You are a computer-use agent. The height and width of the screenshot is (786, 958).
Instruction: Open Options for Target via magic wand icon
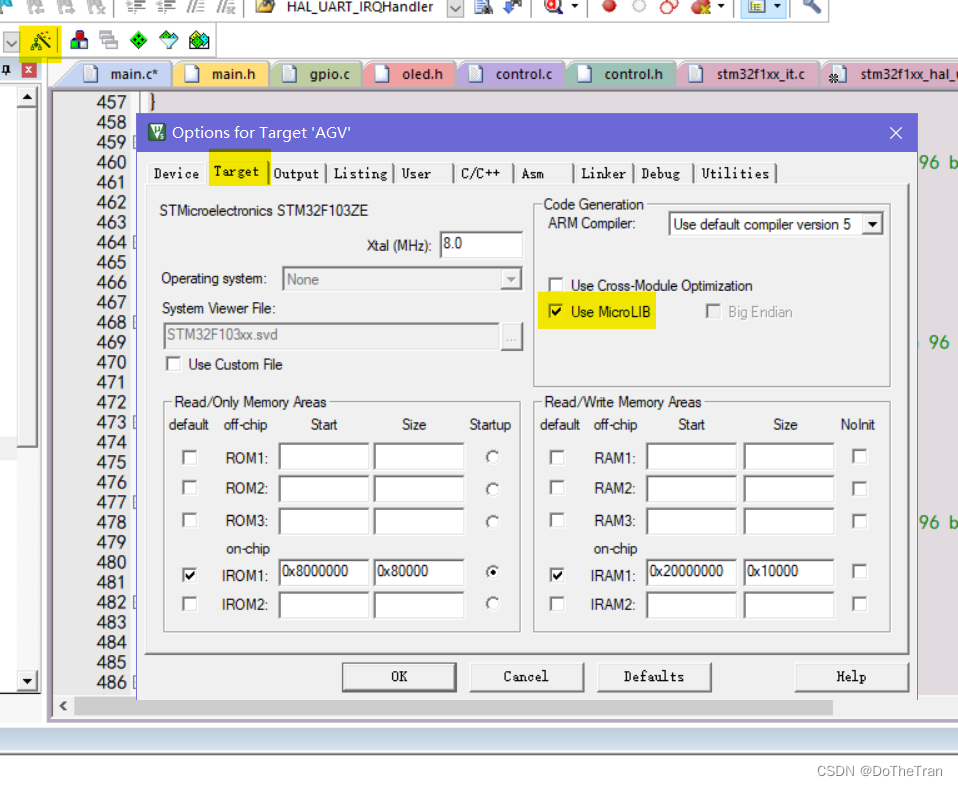pos(40,42)
